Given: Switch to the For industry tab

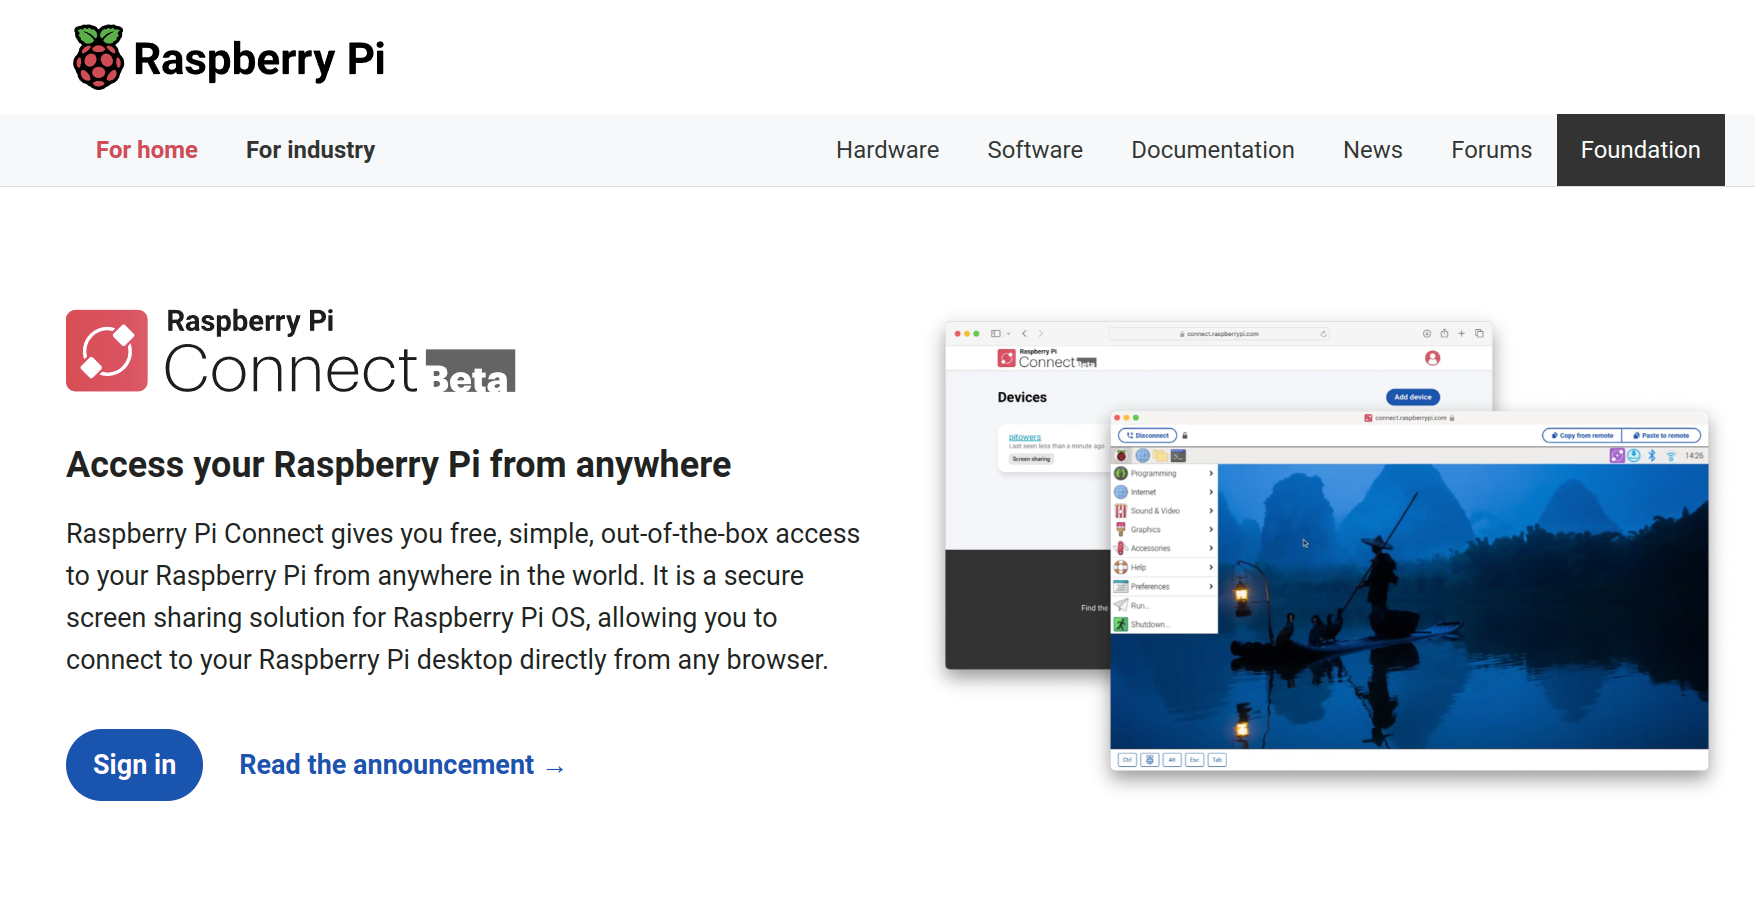Looking at the screenshot, I should click(311, 150).
